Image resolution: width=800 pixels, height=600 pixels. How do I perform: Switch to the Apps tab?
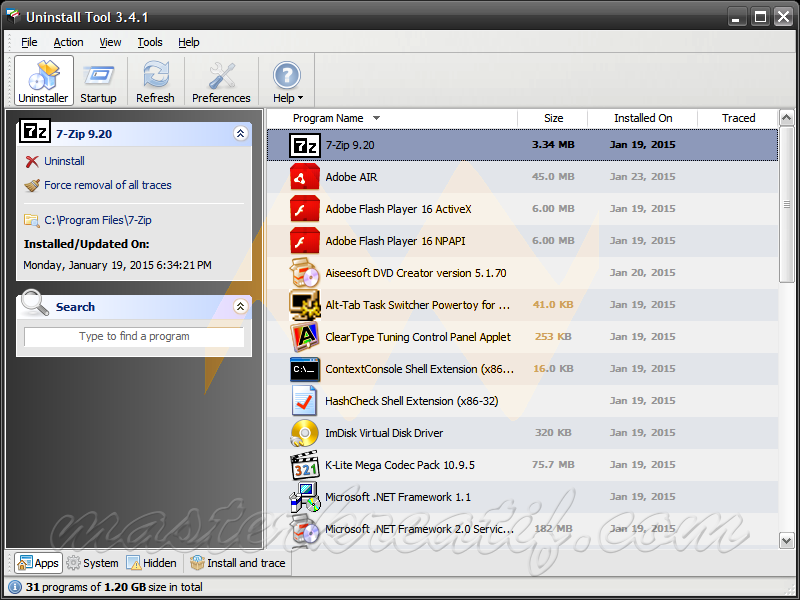pos(38,563)
